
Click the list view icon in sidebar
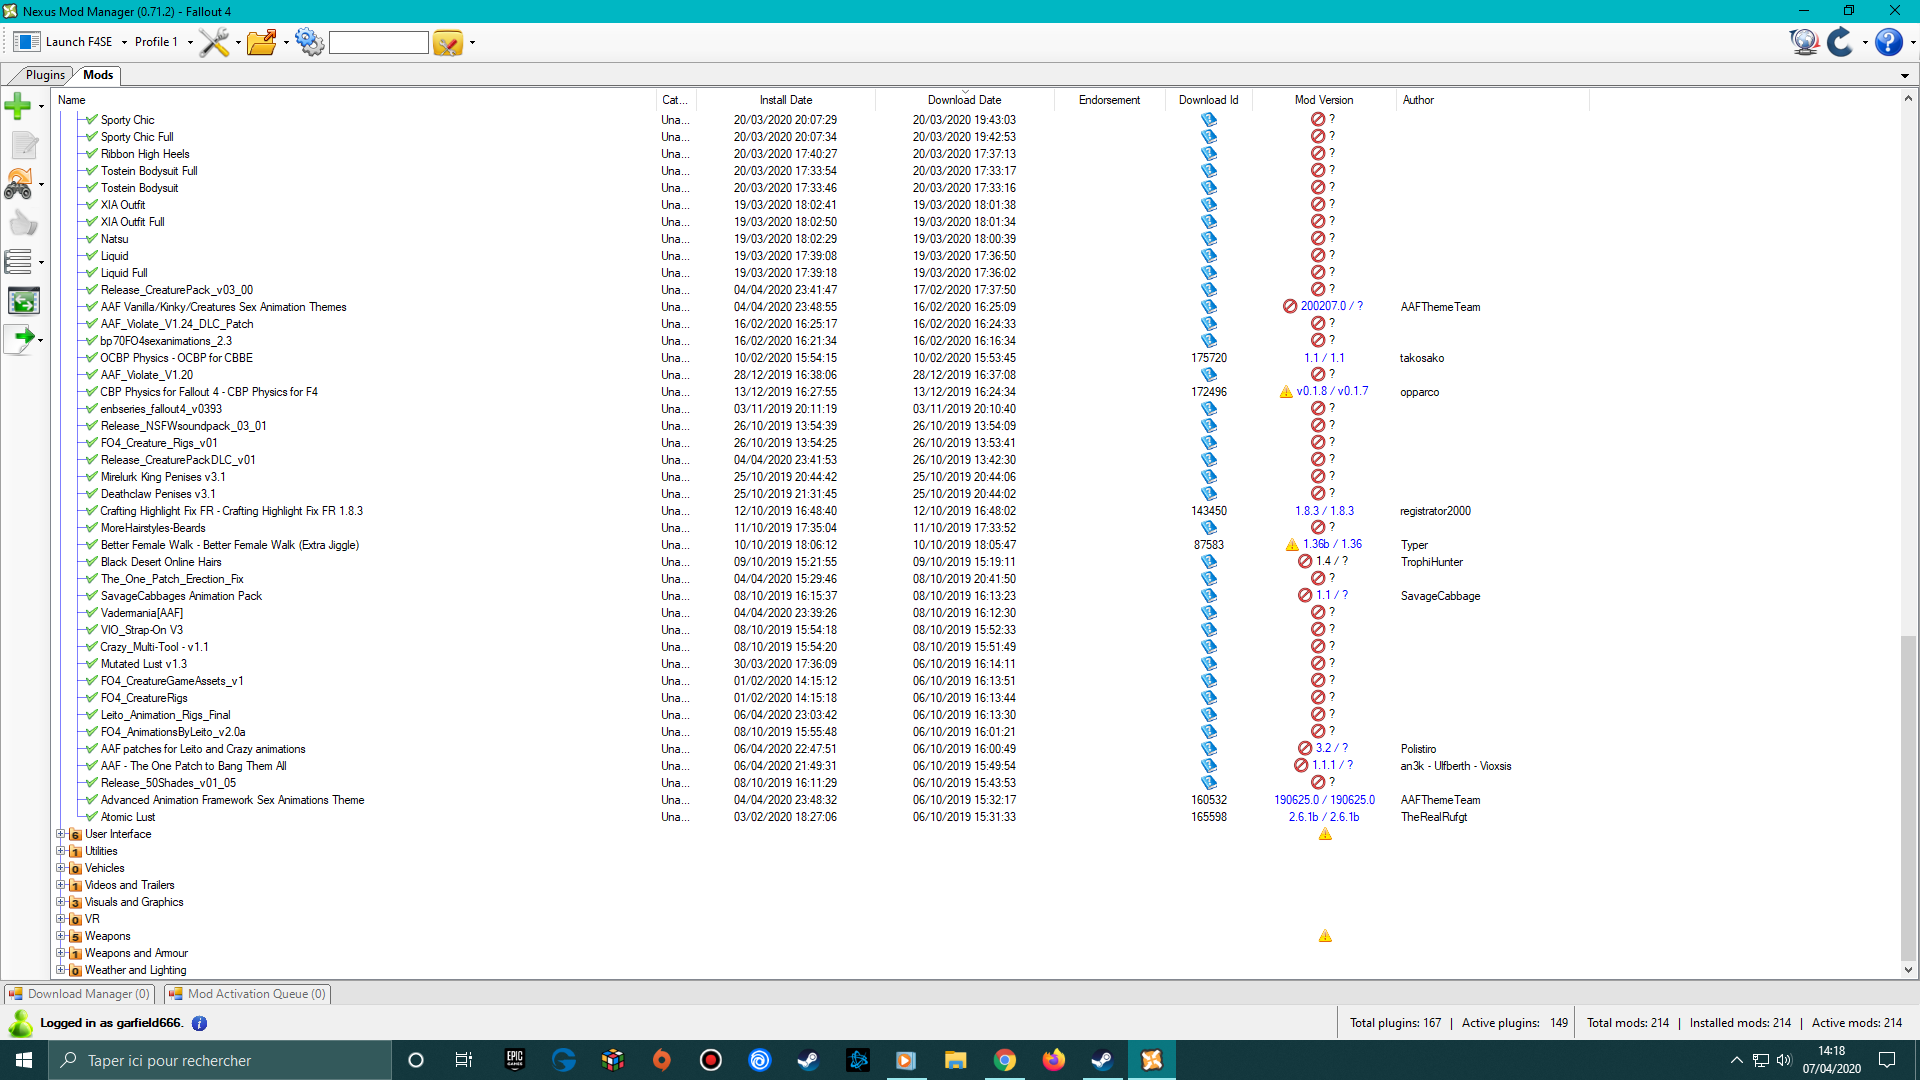click(18, 262)
